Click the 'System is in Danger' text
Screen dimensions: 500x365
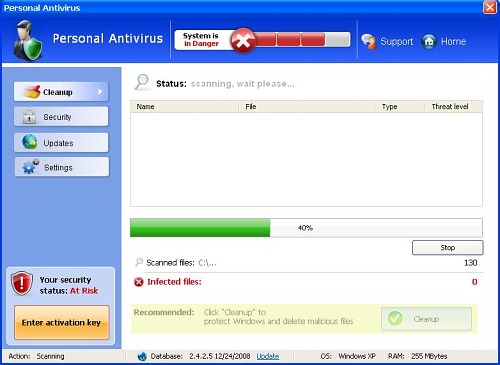pyautogui.click(x=201, y=40)
